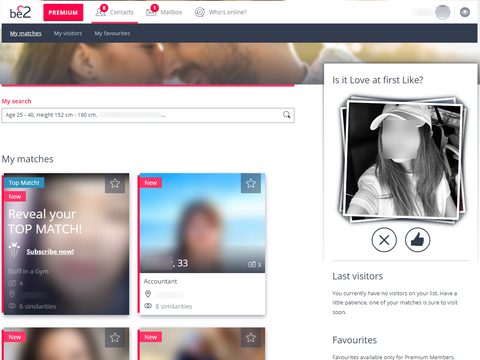This screenshot has height=360, width=480.
Task: Click the Mailbox envelope icon
Action: pyautogui.click(x=151, y=13)
